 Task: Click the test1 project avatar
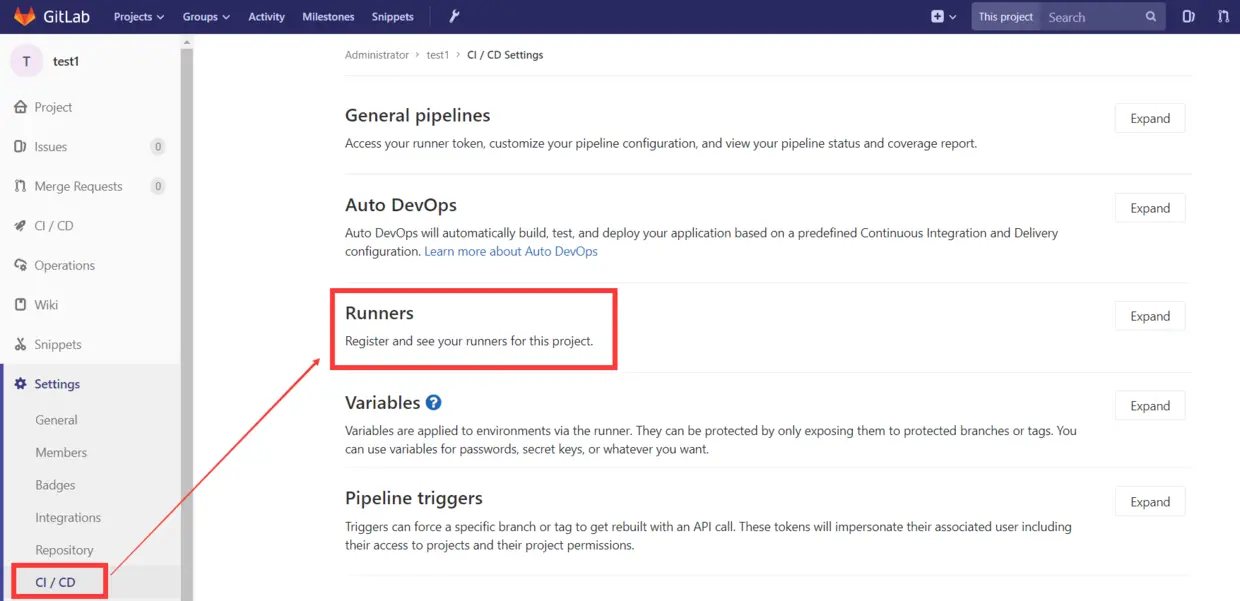[26, 61]
